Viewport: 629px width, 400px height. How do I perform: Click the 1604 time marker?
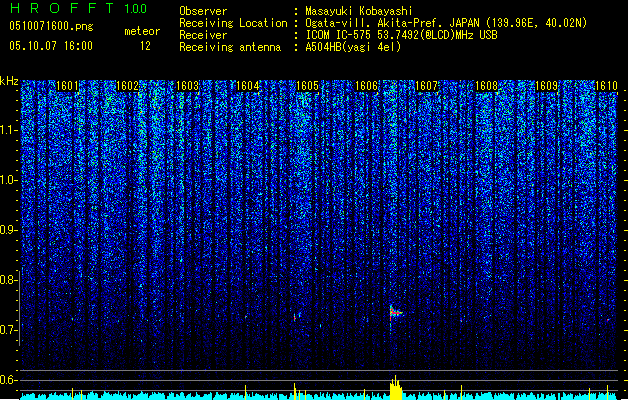[x=248, y=86]
